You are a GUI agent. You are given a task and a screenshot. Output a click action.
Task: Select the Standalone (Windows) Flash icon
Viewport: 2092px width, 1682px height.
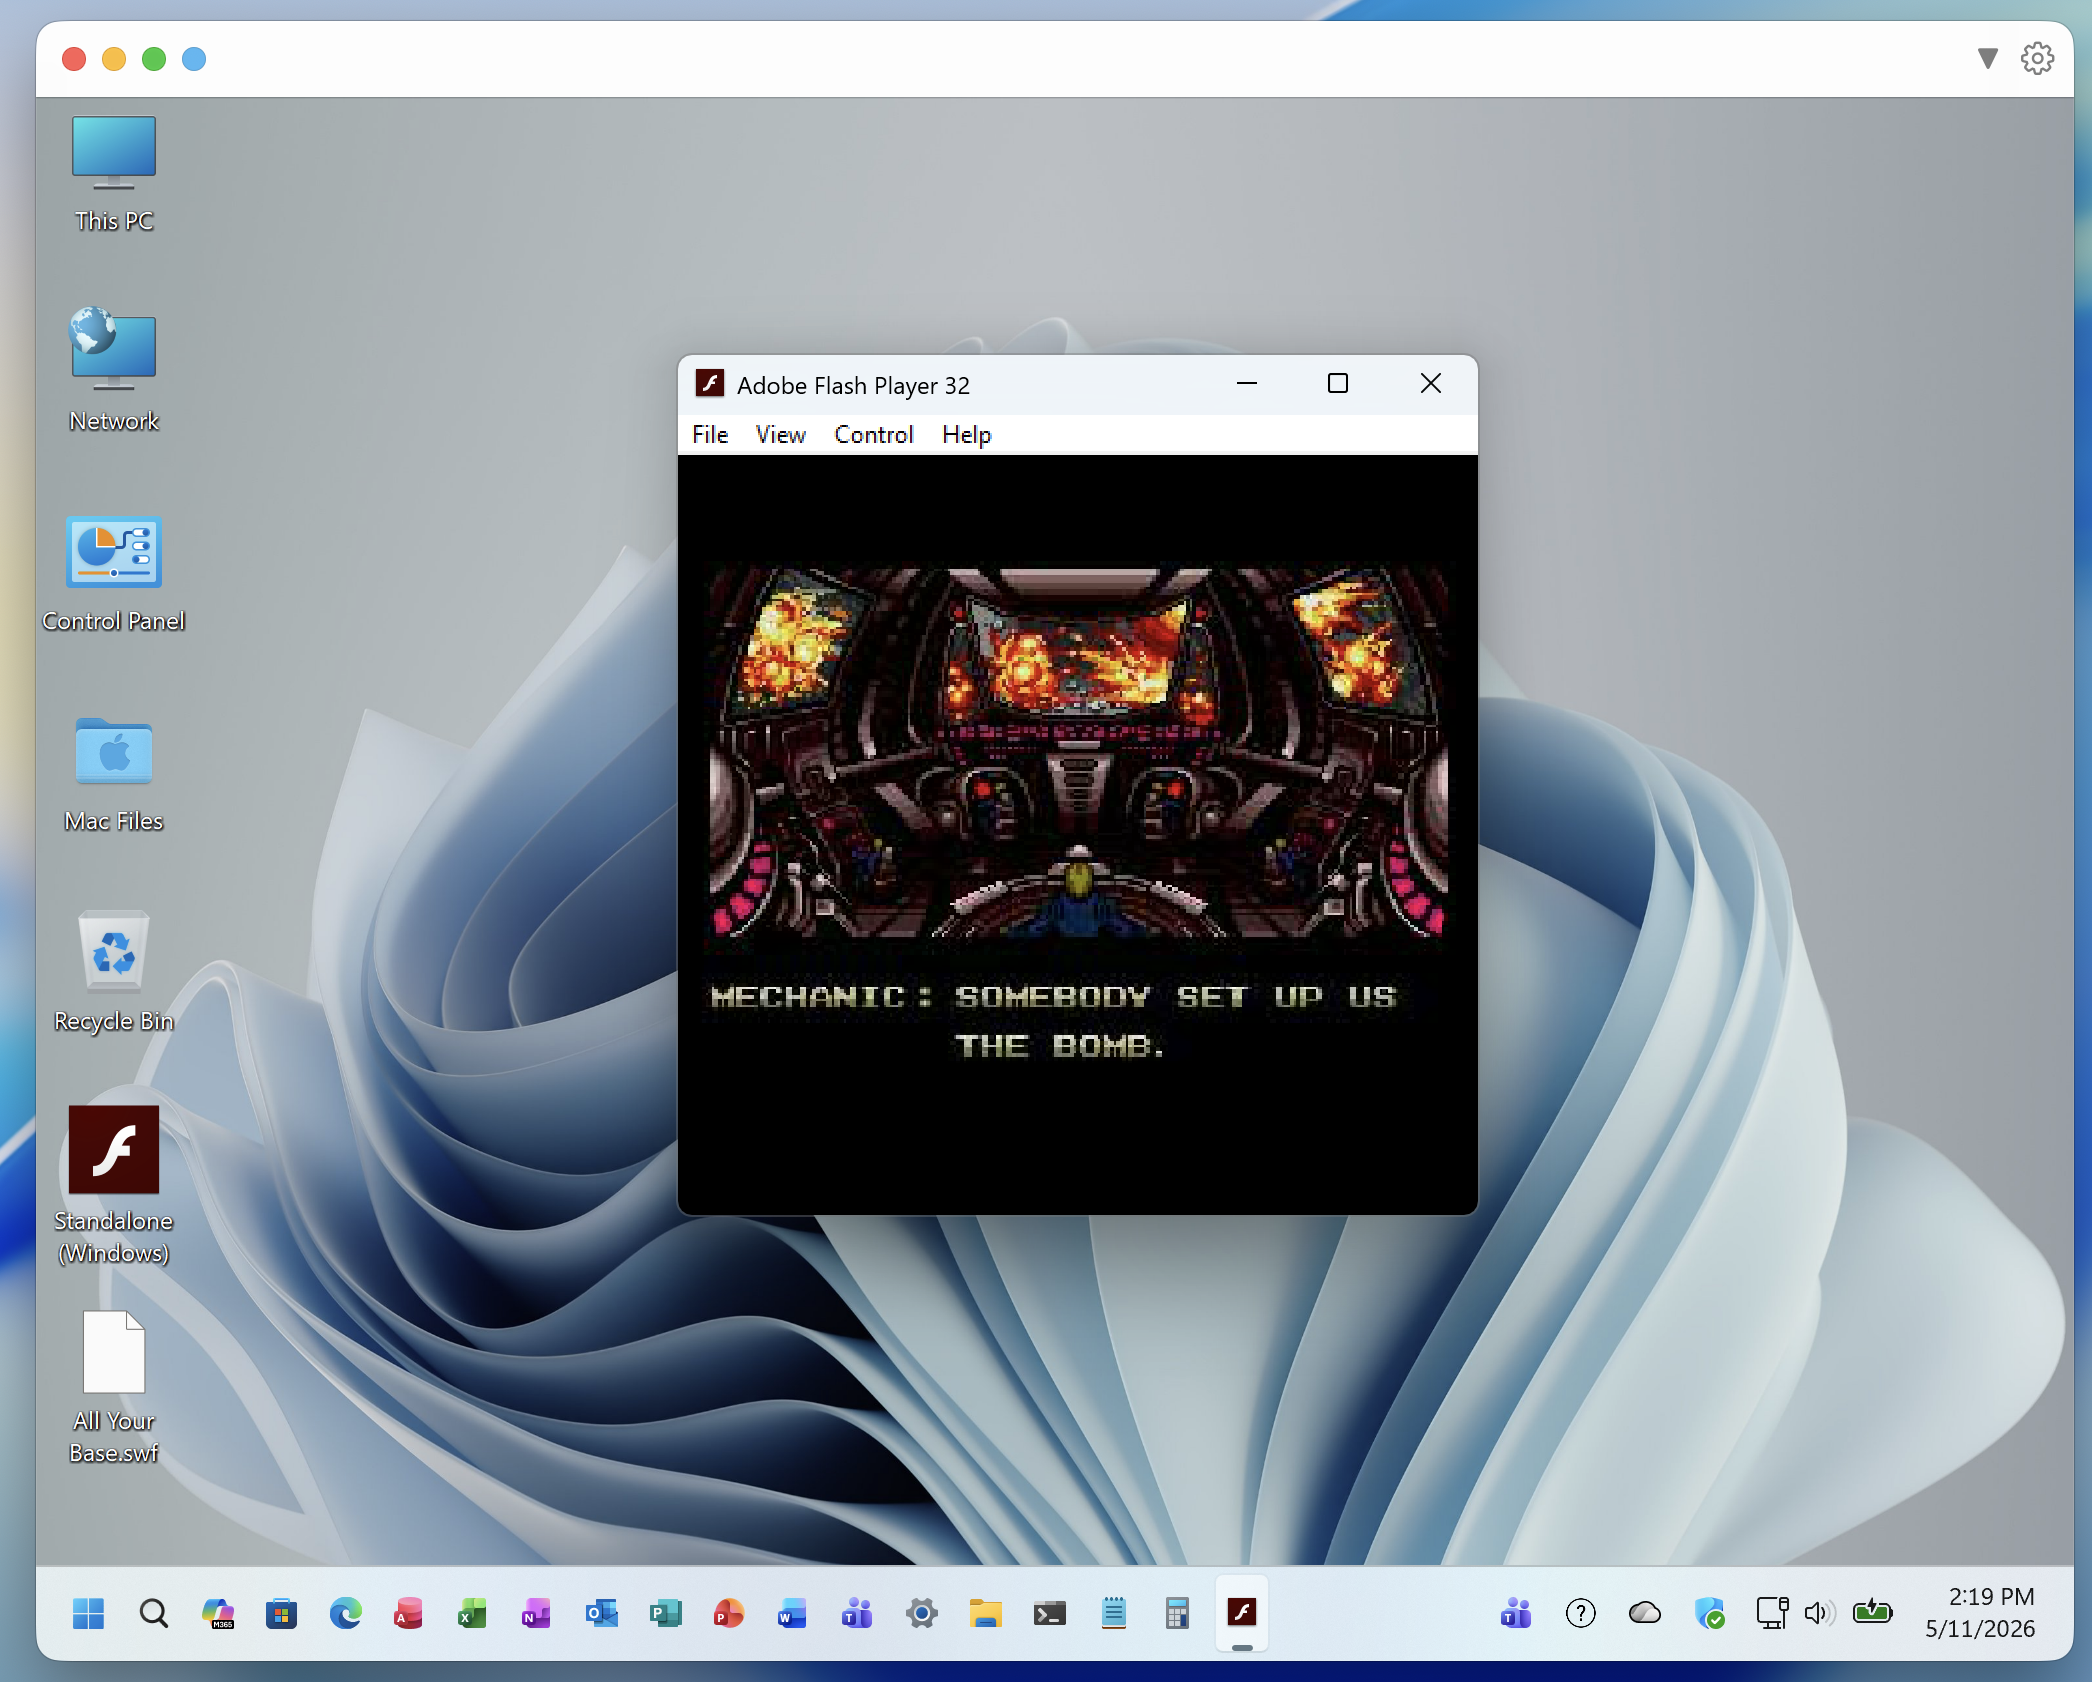[x=114, y=1185]
